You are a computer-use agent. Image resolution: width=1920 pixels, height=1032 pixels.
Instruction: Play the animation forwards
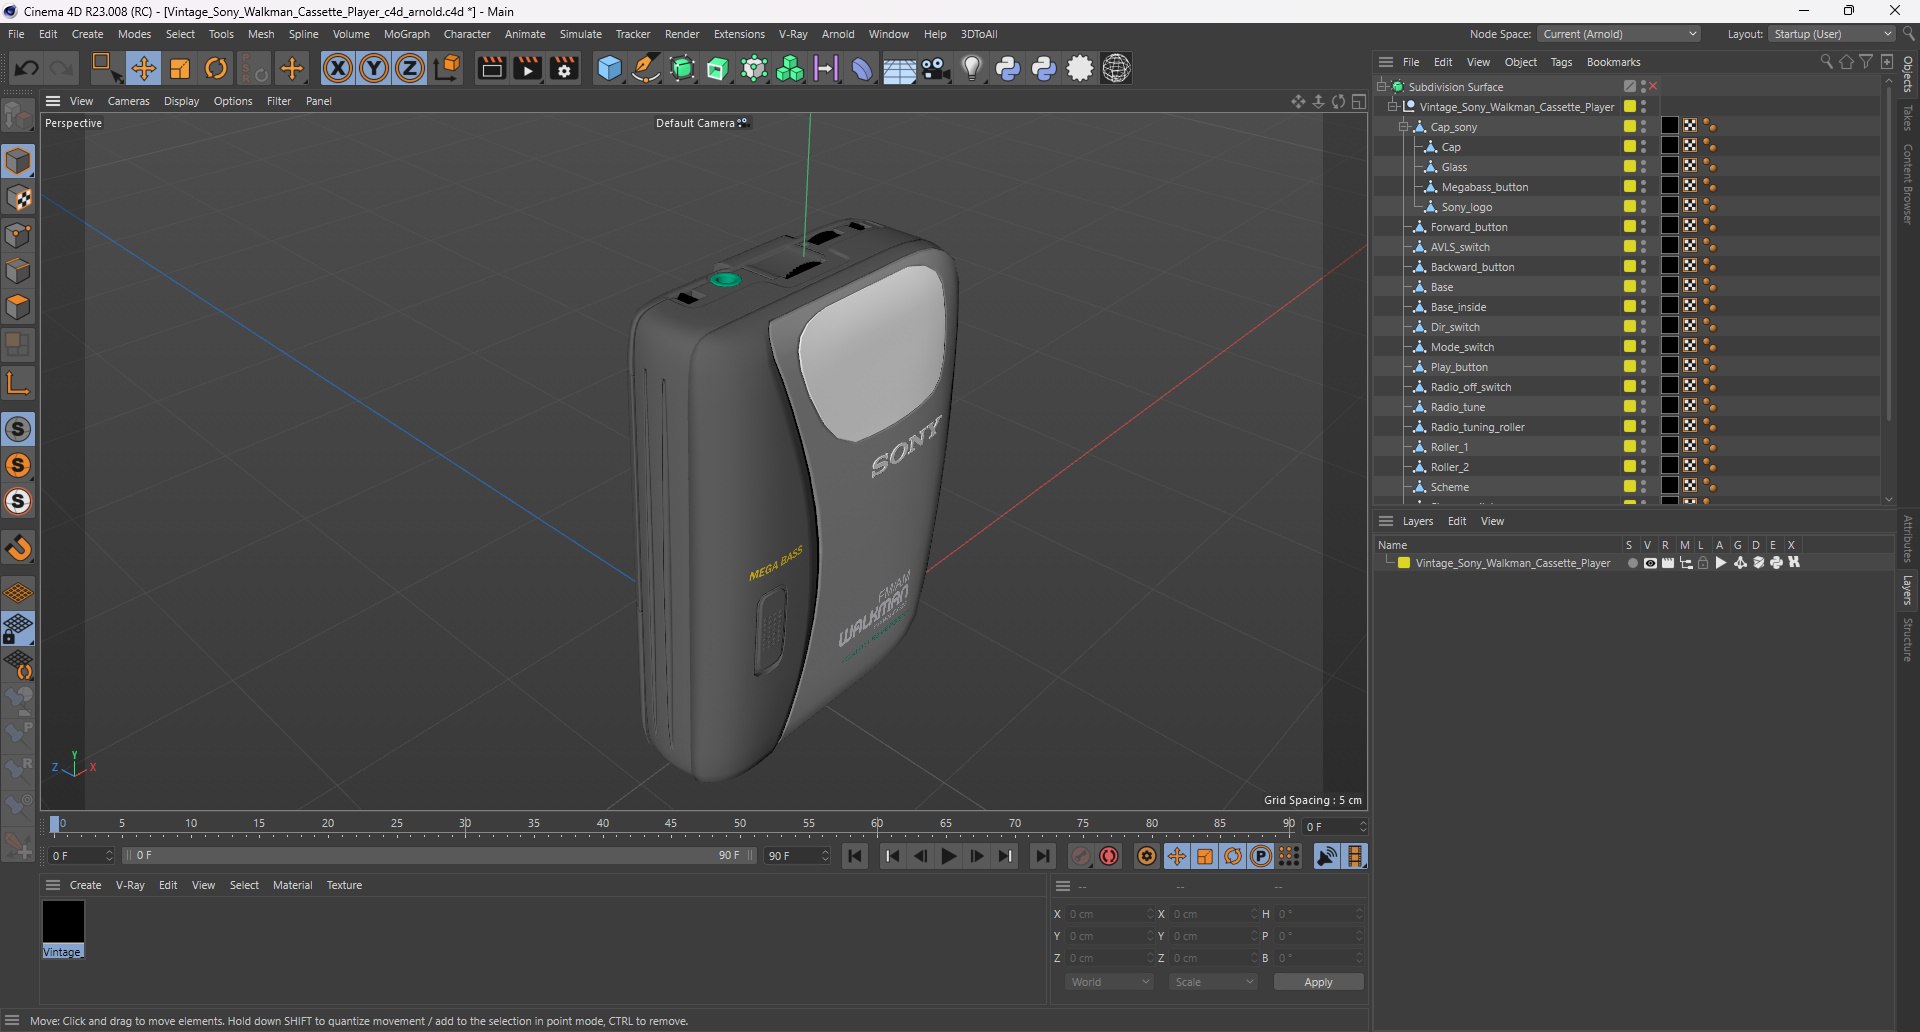tap(948, 856)
